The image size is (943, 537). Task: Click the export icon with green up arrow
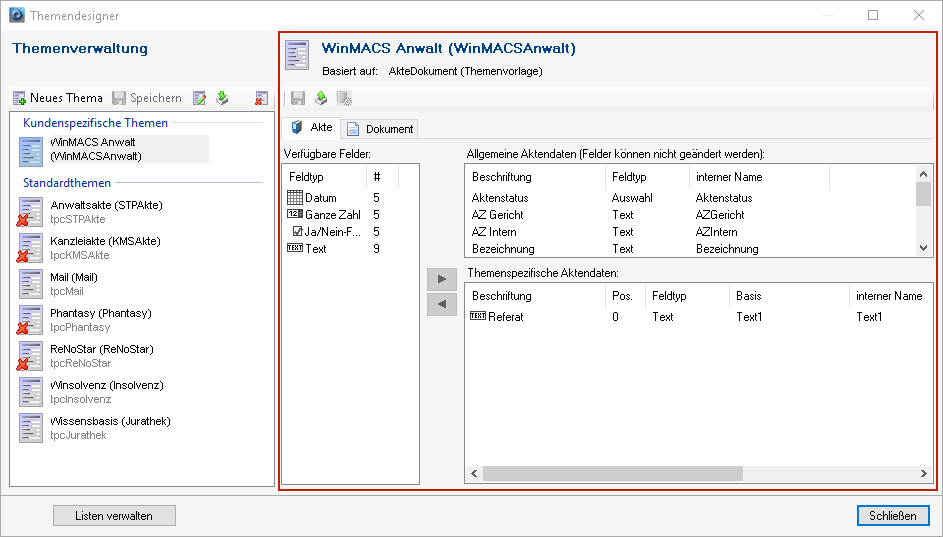coord(321,98)
